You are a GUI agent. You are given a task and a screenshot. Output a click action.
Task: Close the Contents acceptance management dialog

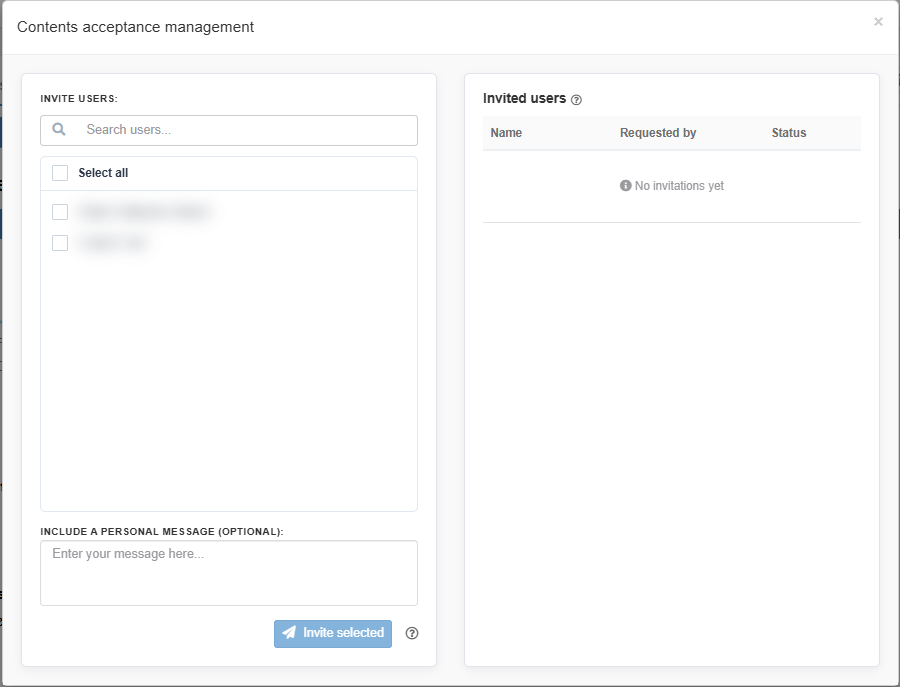pyautogui.click(x=878, y=22)
